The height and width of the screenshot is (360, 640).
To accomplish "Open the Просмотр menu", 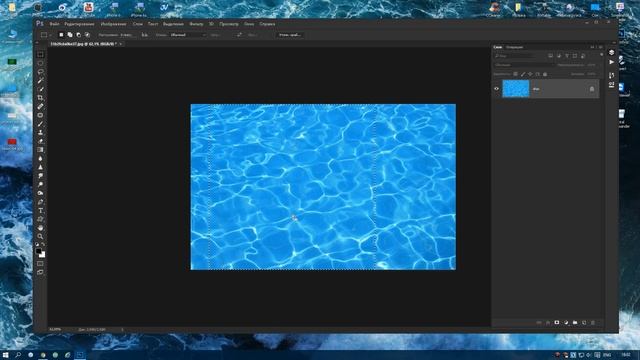I will (229, 24).
